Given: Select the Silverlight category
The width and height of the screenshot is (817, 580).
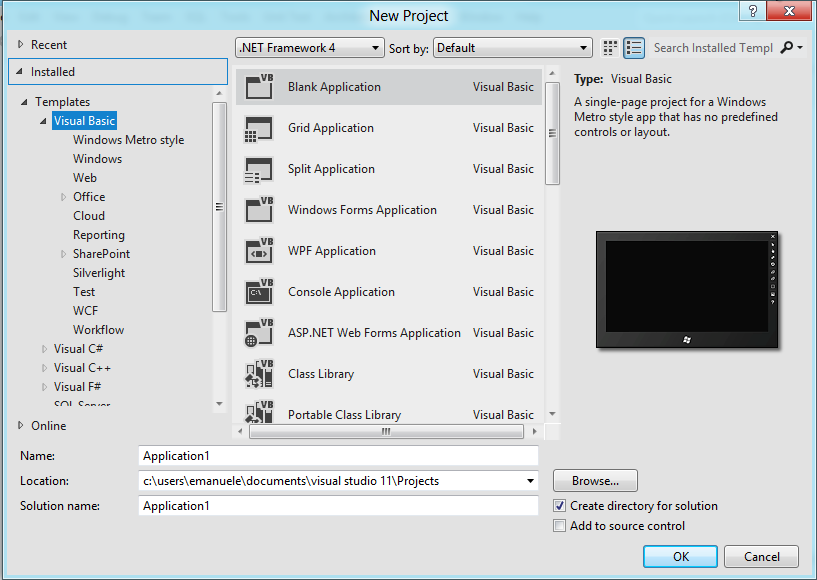Looking at the screenshot, I should click(99, 273).
